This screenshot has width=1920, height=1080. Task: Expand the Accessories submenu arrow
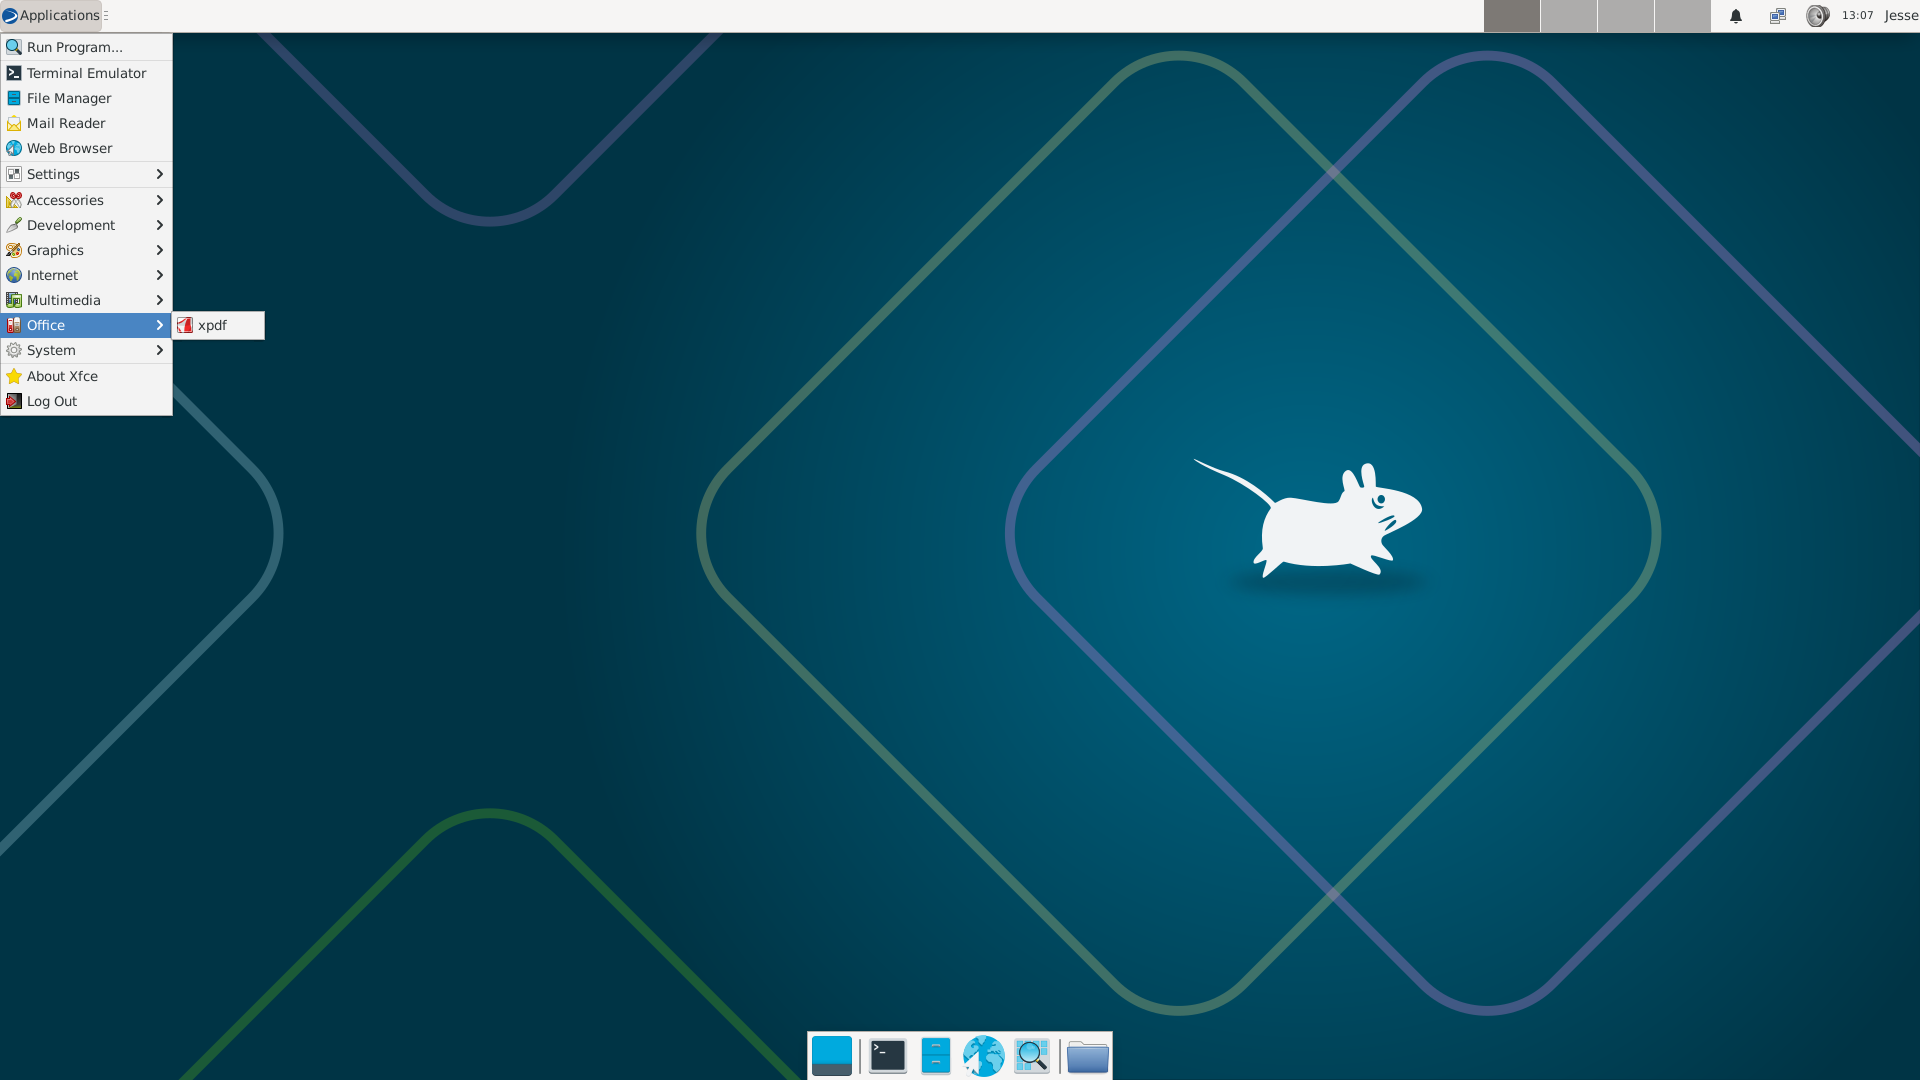tap(159, 200)
